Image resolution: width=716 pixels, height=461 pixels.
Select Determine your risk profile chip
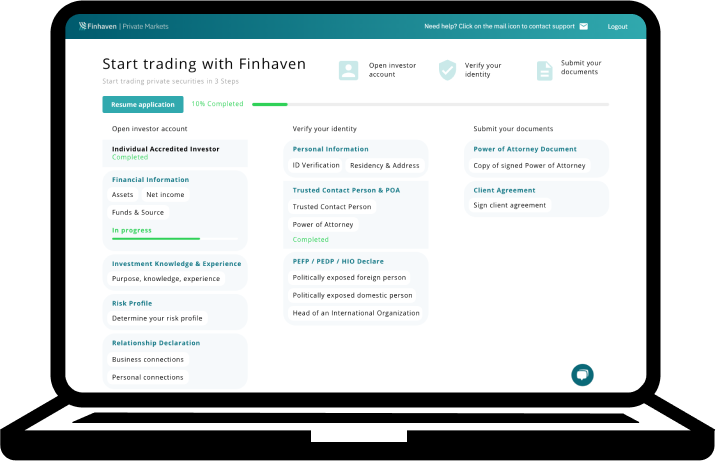tap(157, 318)
